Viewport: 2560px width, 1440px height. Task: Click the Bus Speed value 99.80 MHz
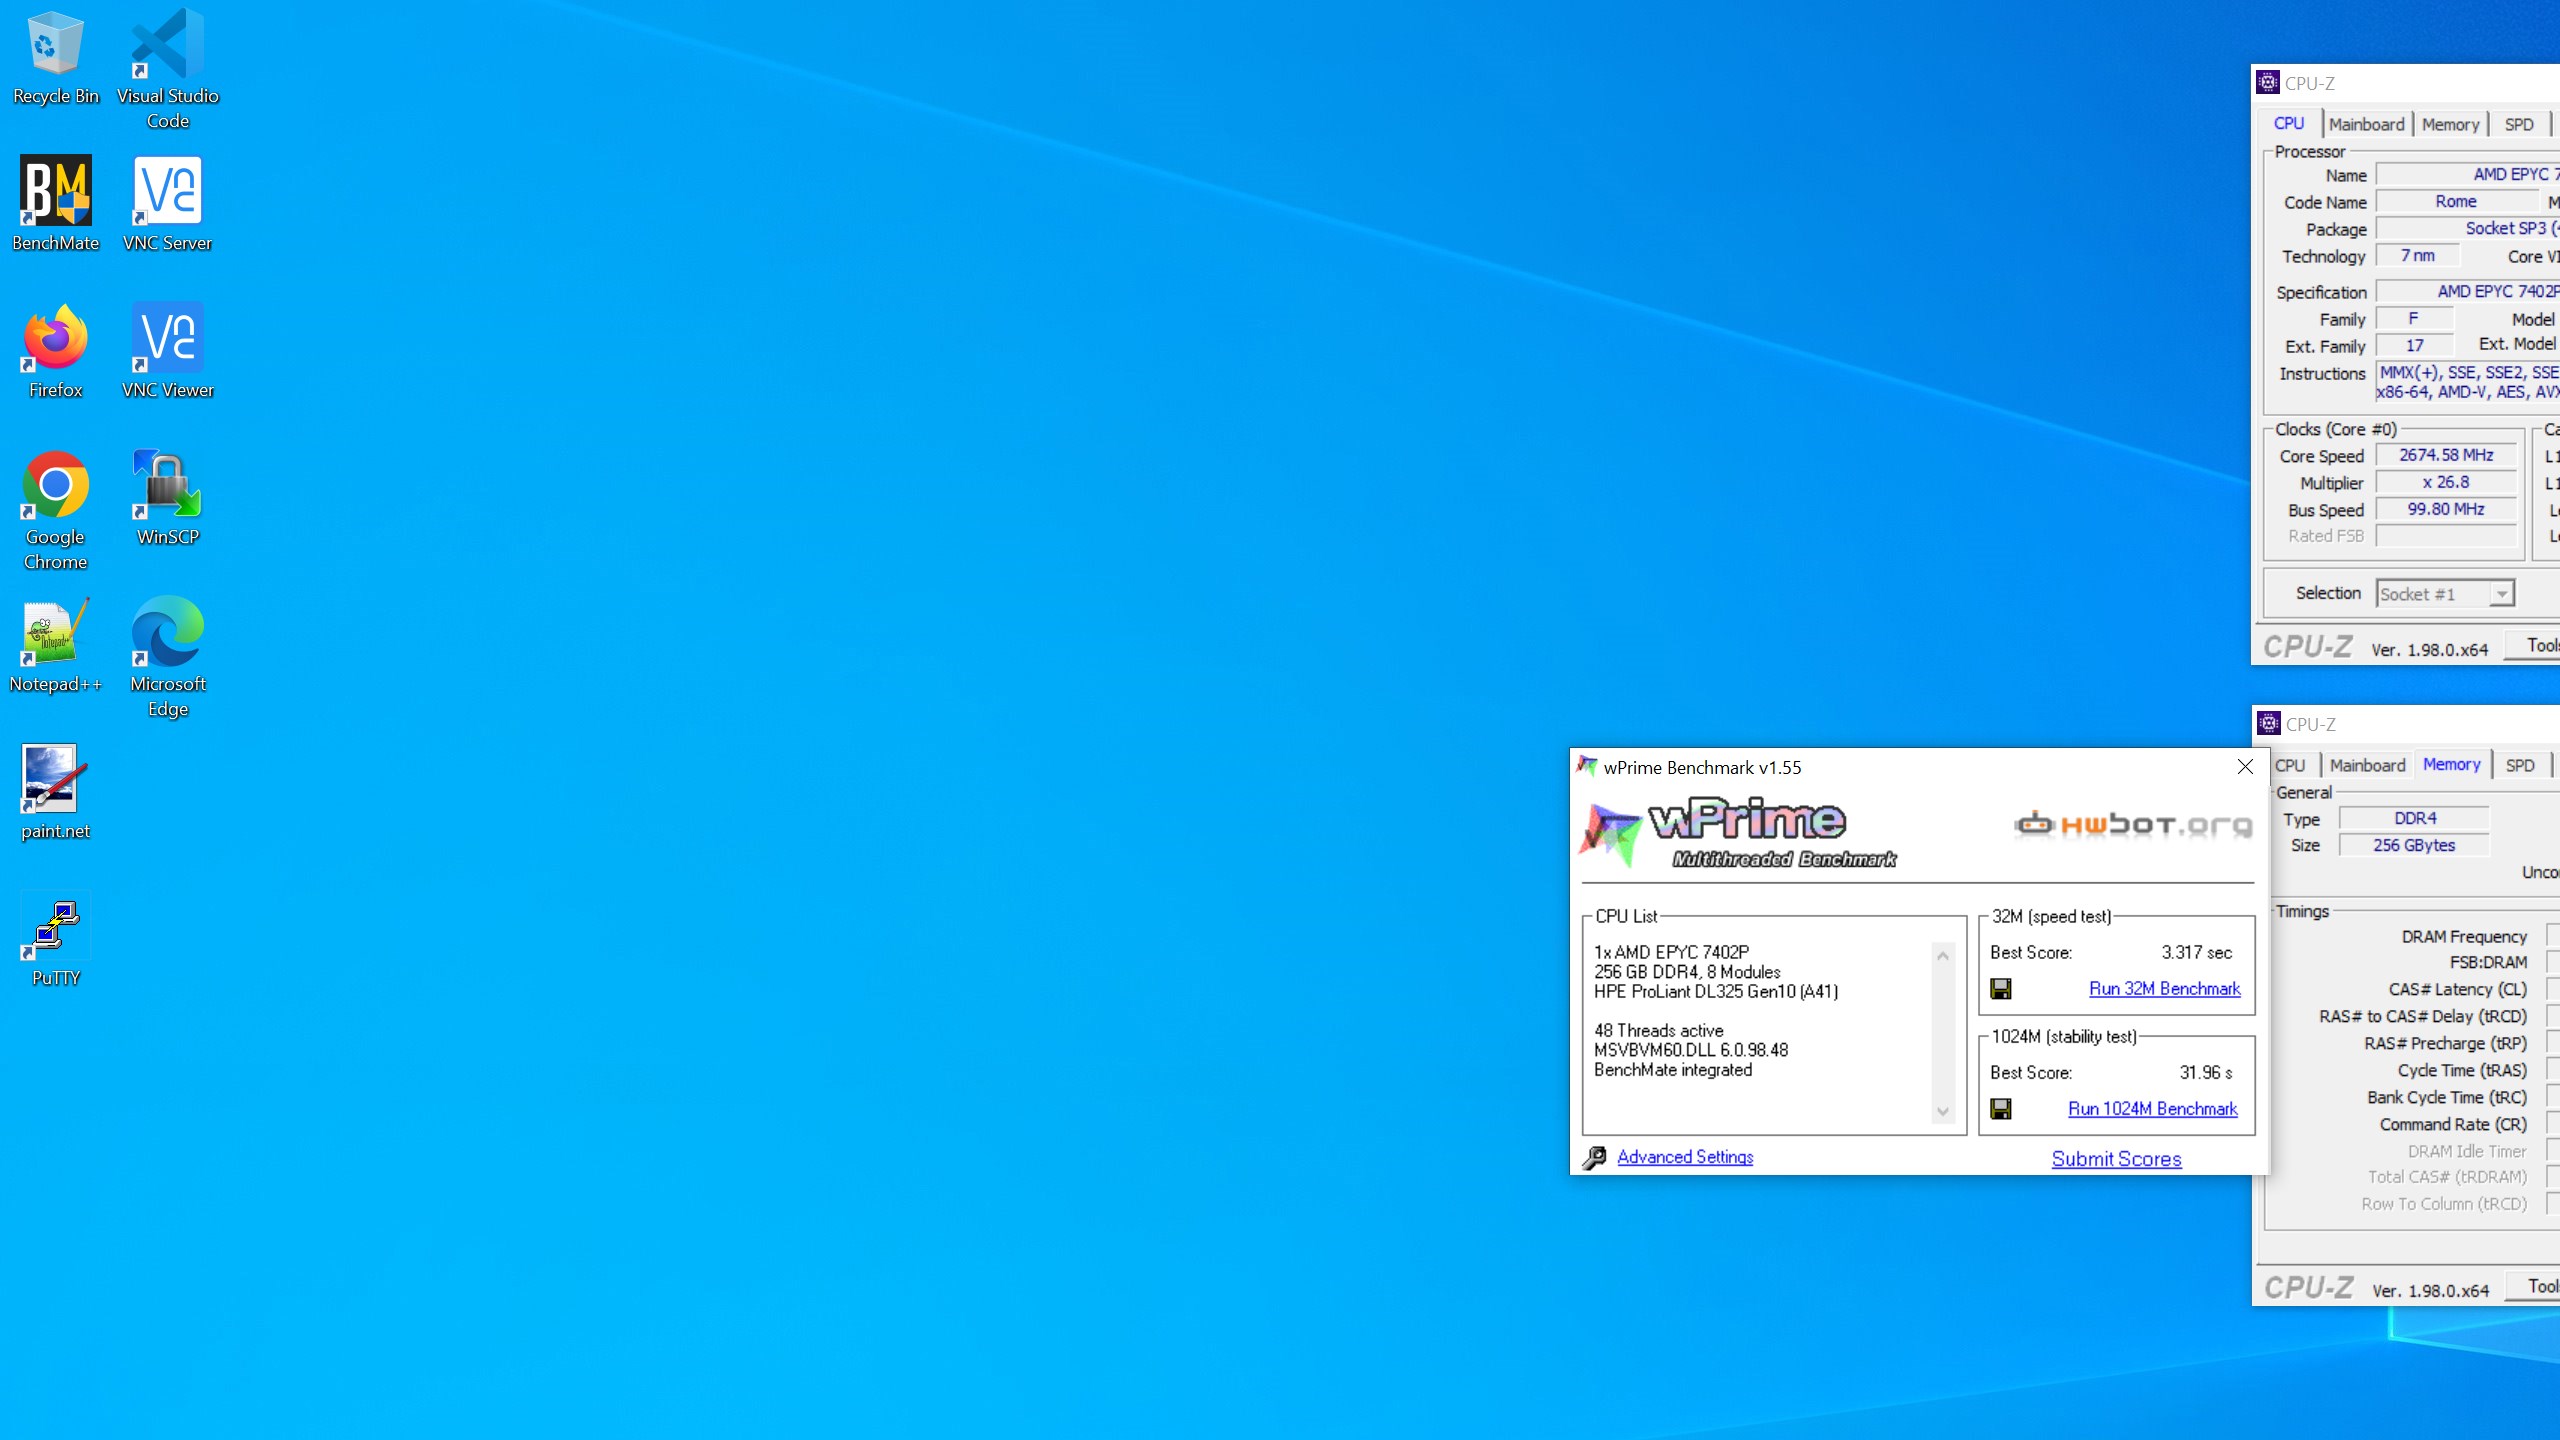(2446, 509)
